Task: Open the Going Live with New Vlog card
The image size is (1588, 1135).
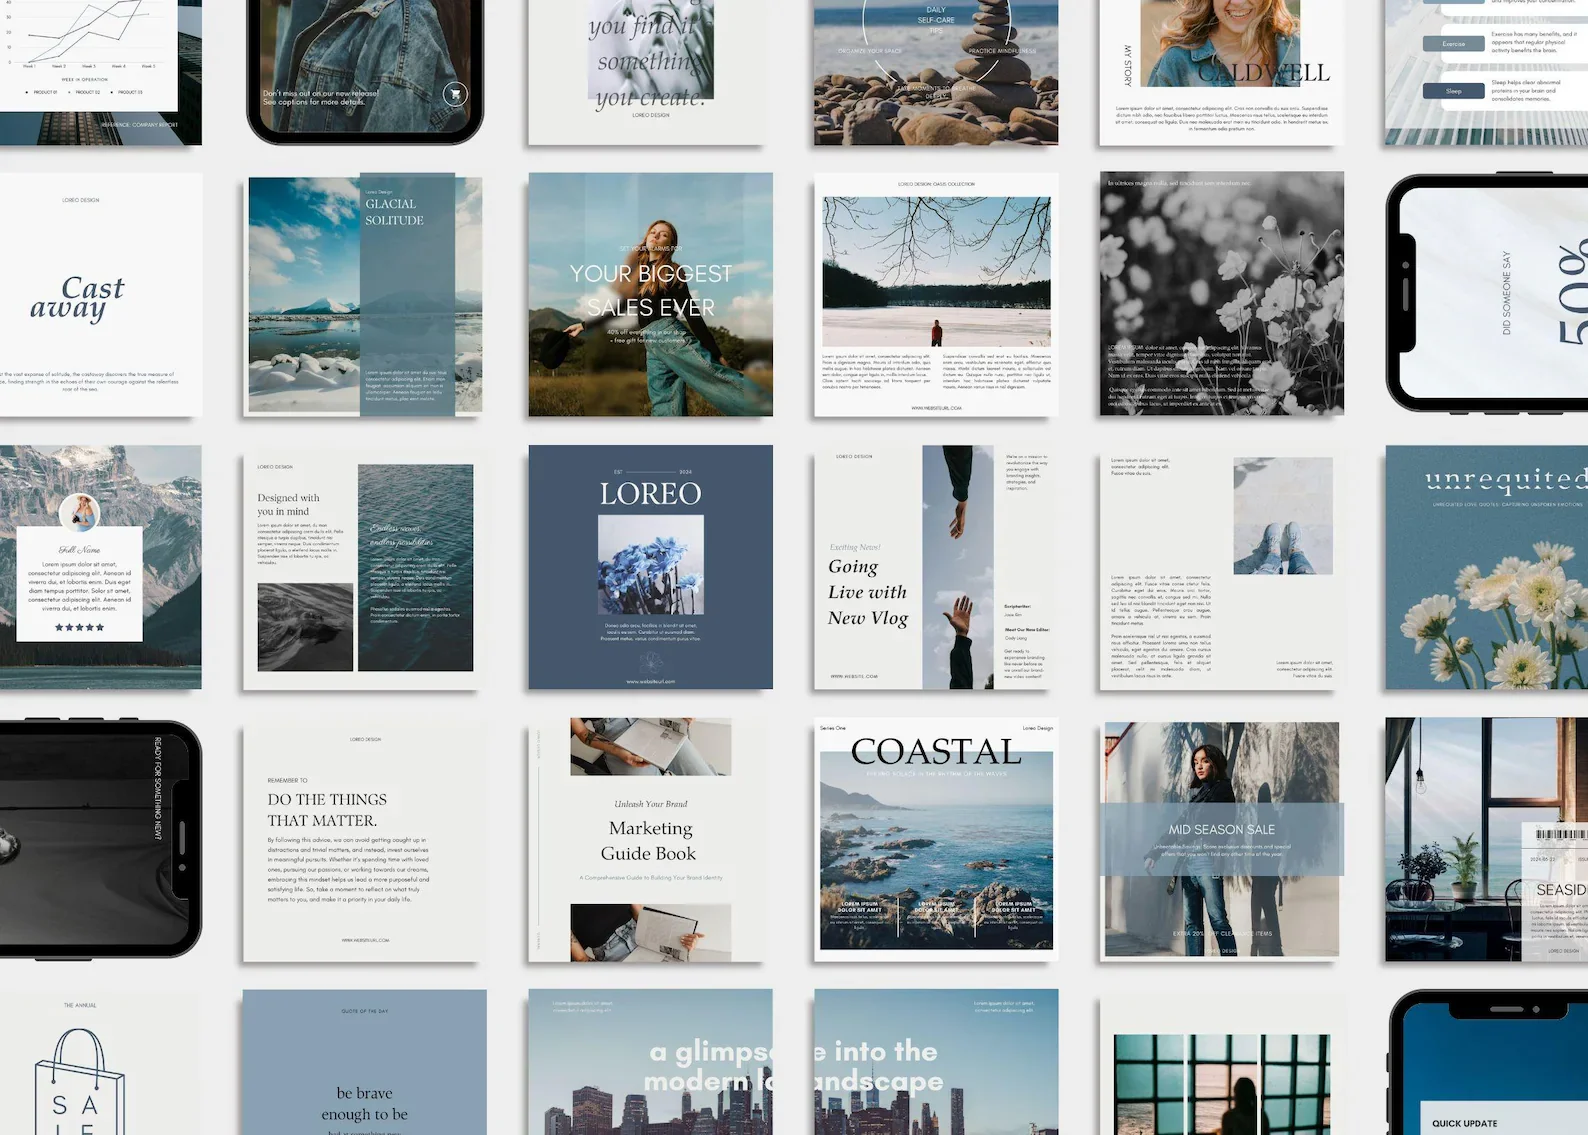Action: (936, 567)
